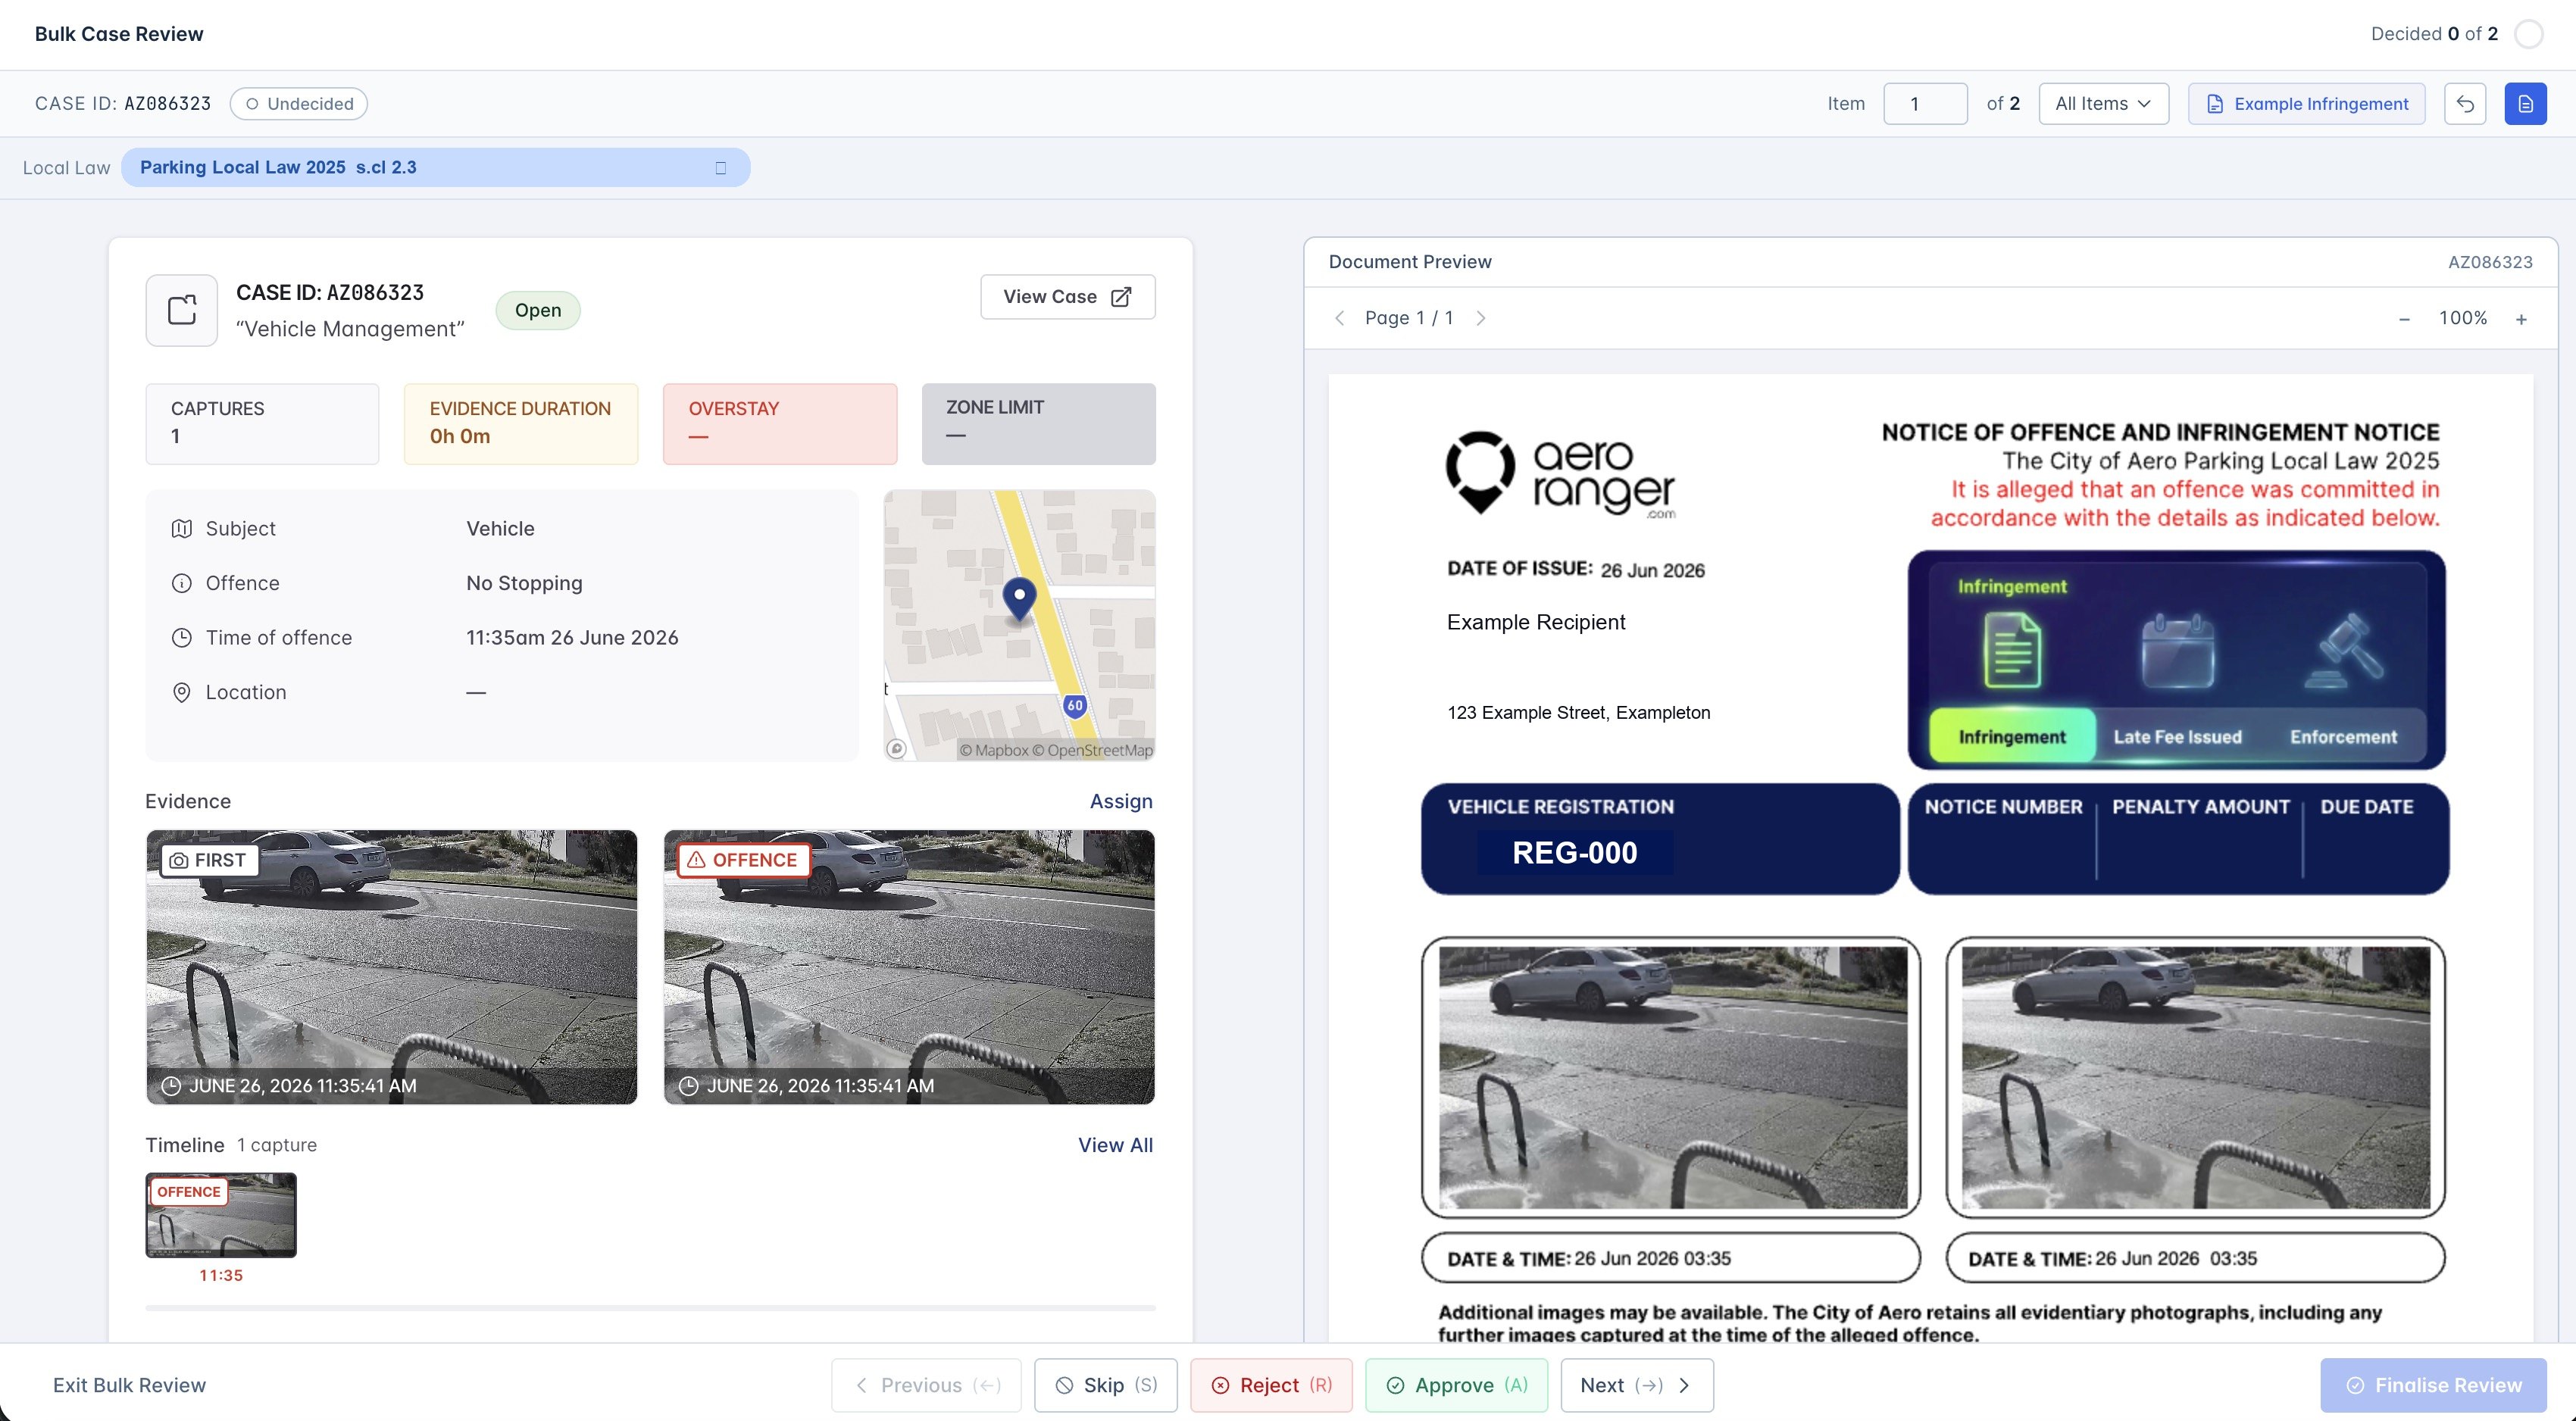Screen dimensions: 2576x1421
Task: Click the View All timeline link
Action: (x=1115, y=1146)
